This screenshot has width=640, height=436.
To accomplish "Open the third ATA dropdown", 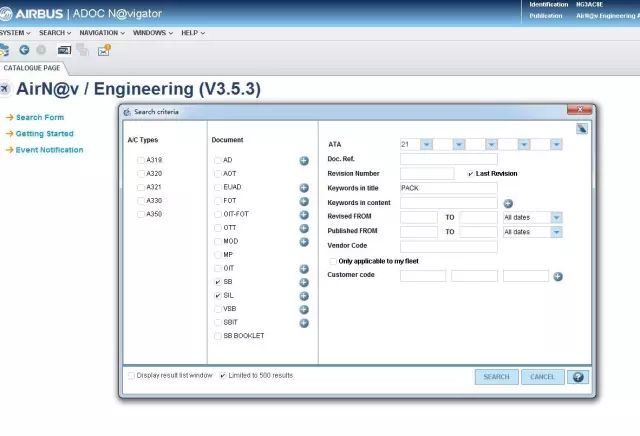I will [491, 144].
